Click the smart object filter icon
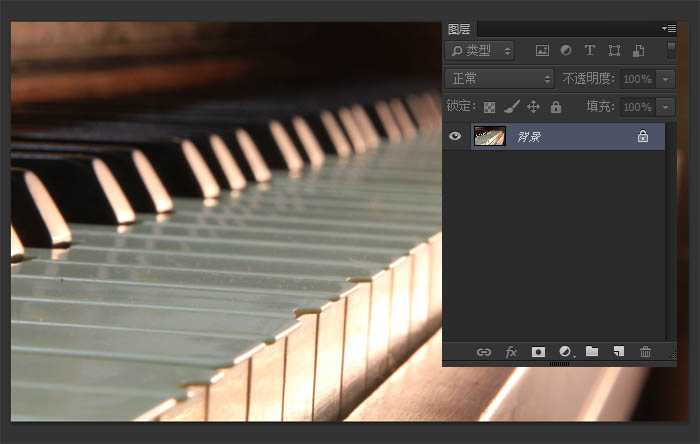Screen dimensions: 700x444 tap(637, 50)
